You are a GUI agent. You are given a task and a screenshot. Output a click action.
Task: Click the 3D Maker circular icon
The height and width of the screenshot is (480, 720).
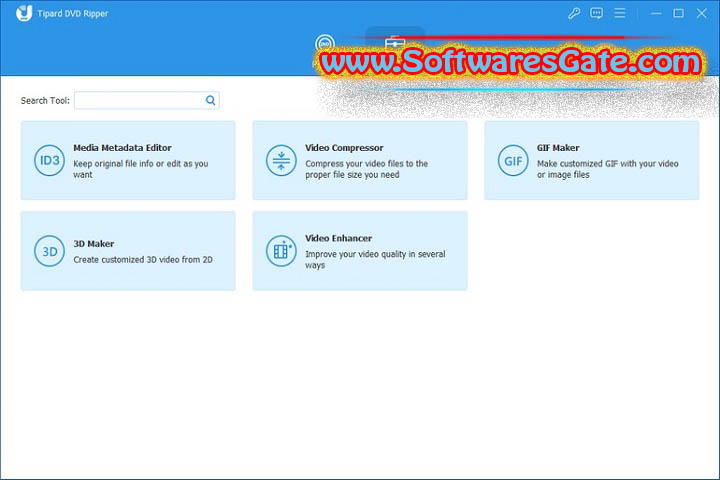50,251
